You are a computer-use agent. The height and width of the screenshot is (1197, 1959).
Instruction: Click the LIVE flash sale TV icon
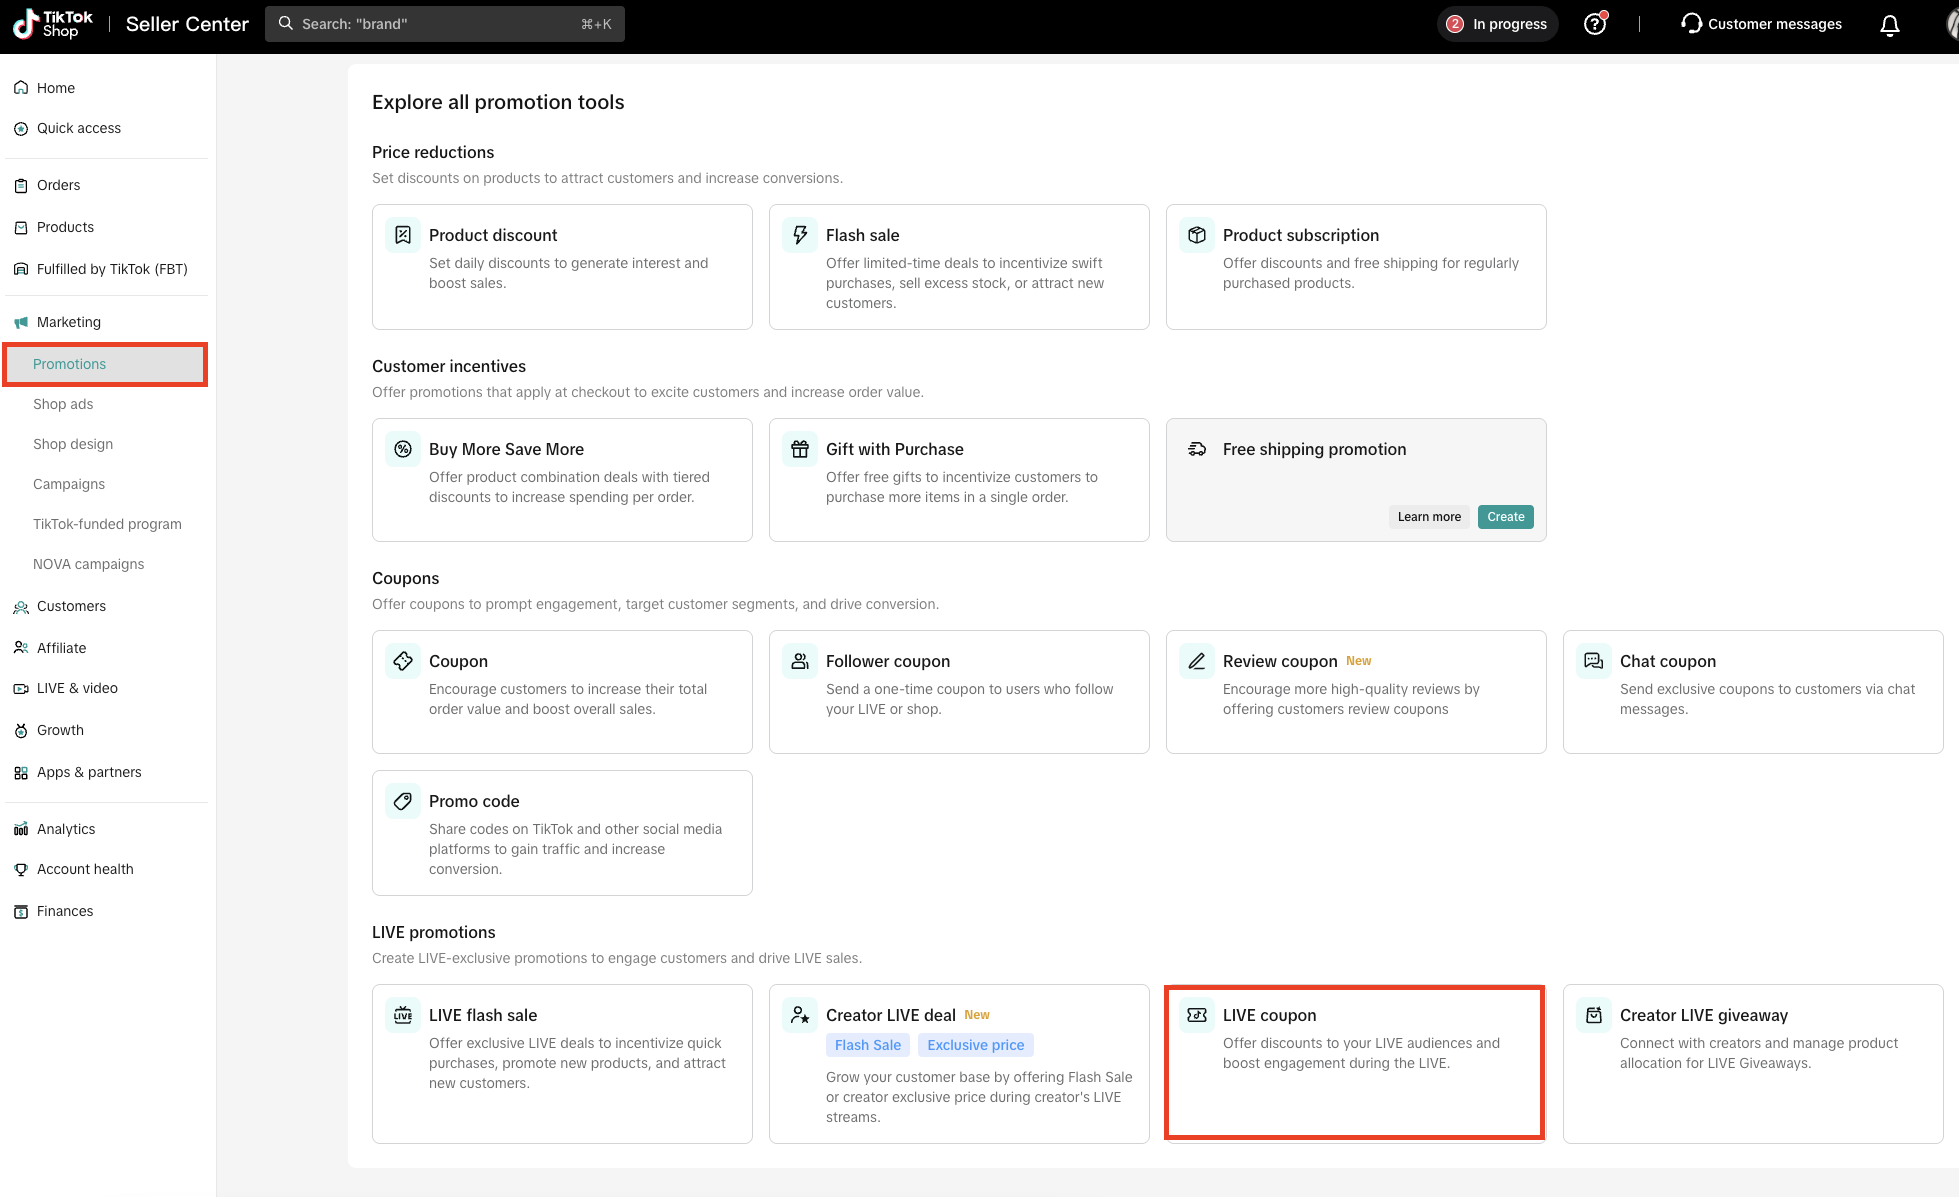403,1015
